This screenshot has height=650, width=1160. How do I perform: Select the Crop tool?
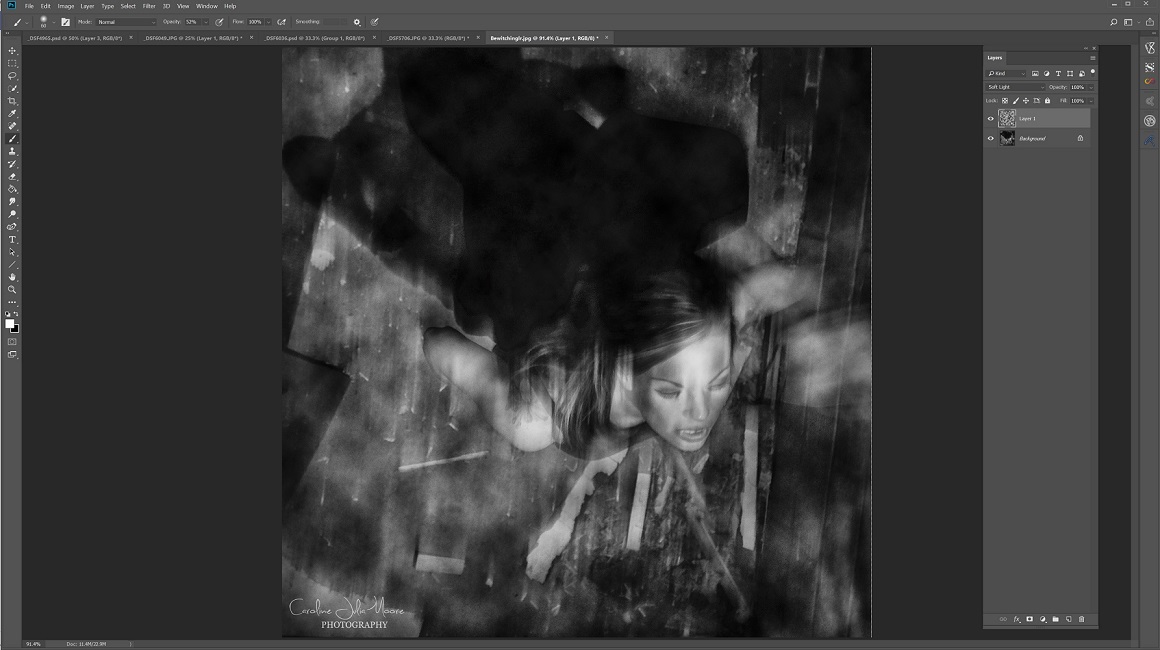pyautogui.click(x=13, y=101)
